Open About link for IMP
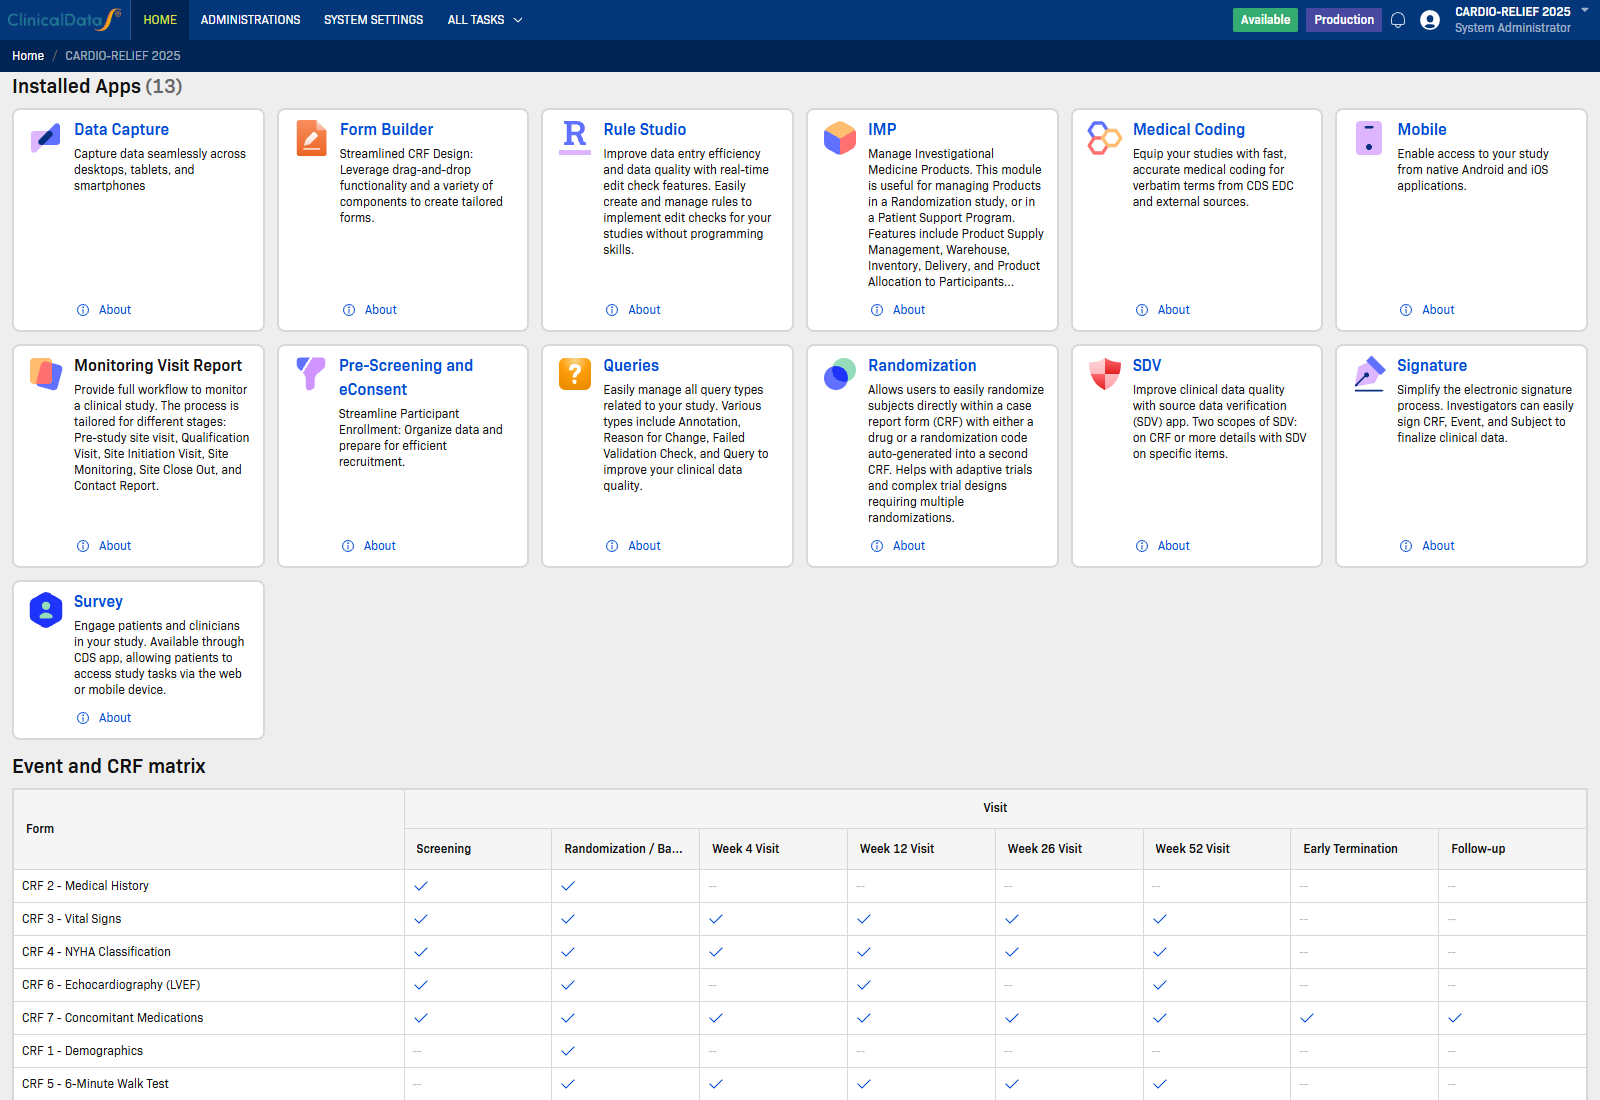The width and height of the screenshot is (1600, 1100). pyautogui.click(x=909, y=310)
